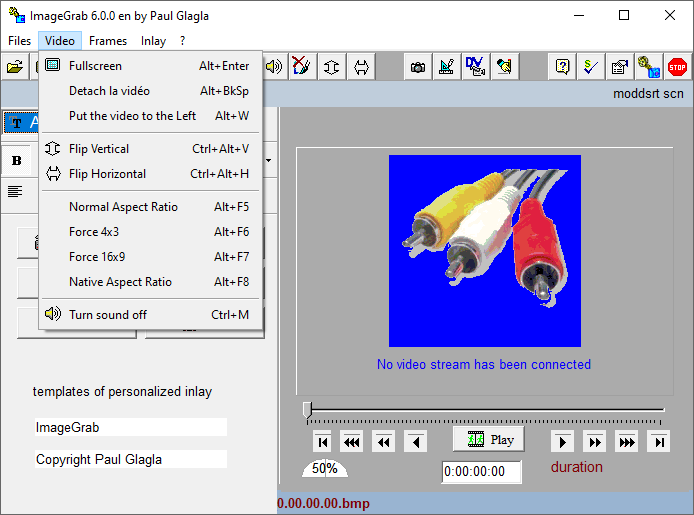Click the 0:00:00:00 timecode field
The image size is (694, 515).
pyautogui.click(x=482, y=472)
